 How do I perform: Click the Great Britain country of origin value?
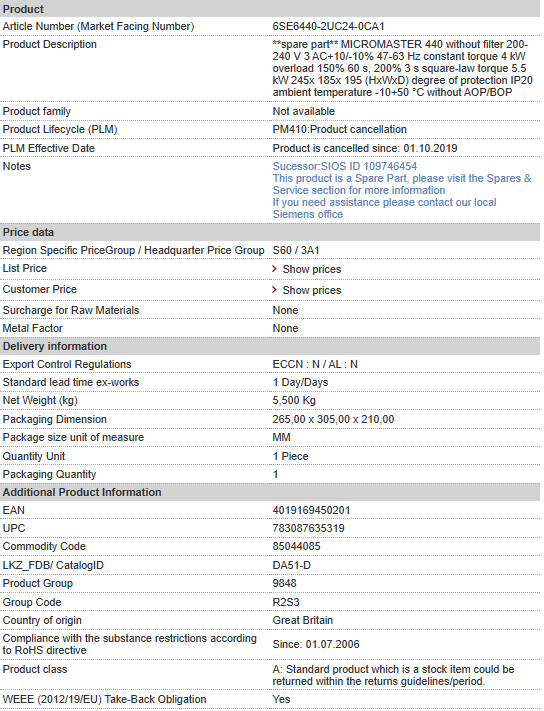[x=302, y=620]
